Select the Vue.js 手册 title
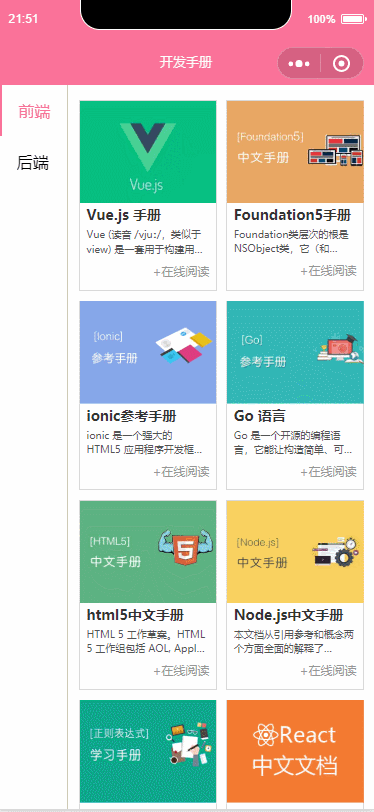This screenshot has width=374, height=812. 123,215
